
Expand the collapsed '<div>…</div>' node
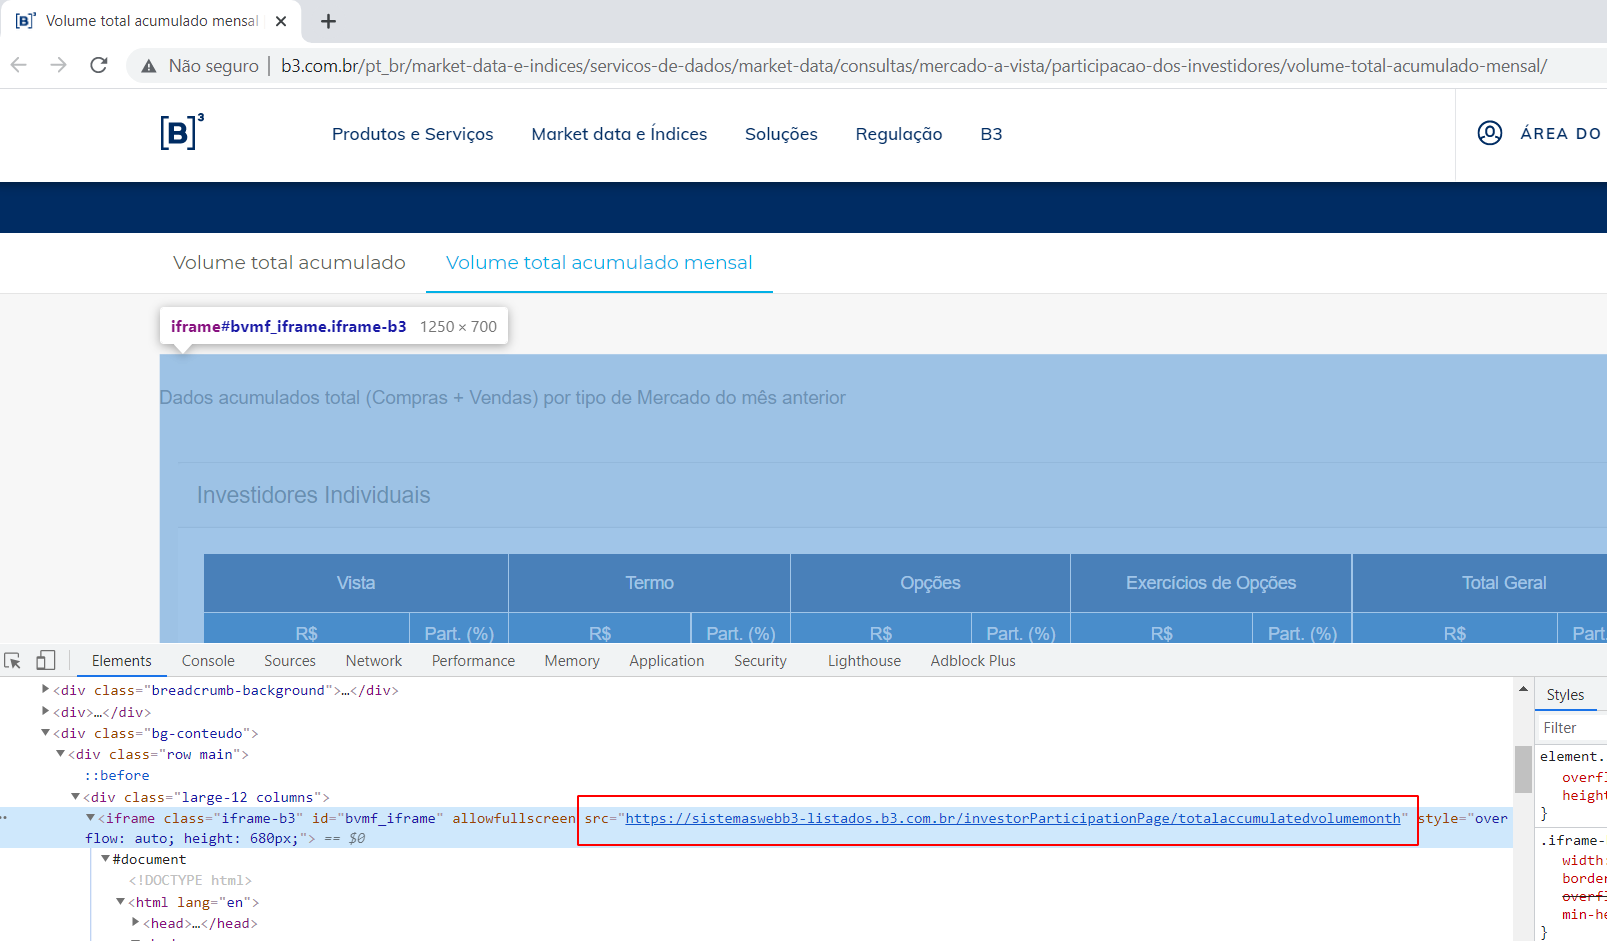pyautogui.click(x=45, y=711)
